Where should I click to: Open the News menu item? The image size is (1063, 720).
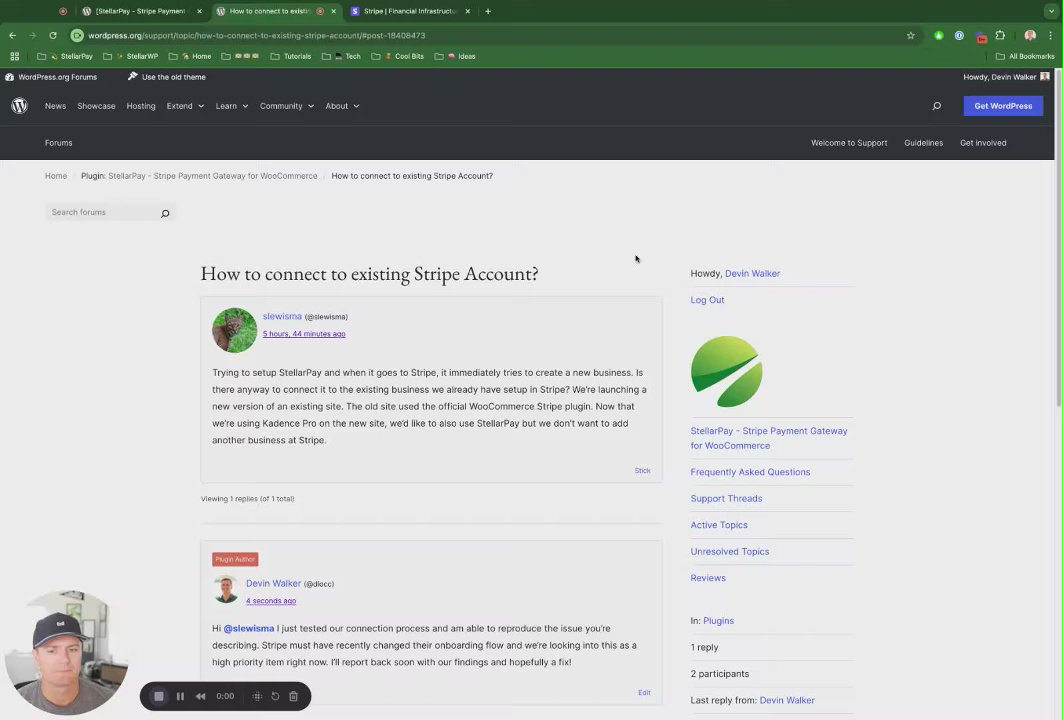click(x=56, y=106)
